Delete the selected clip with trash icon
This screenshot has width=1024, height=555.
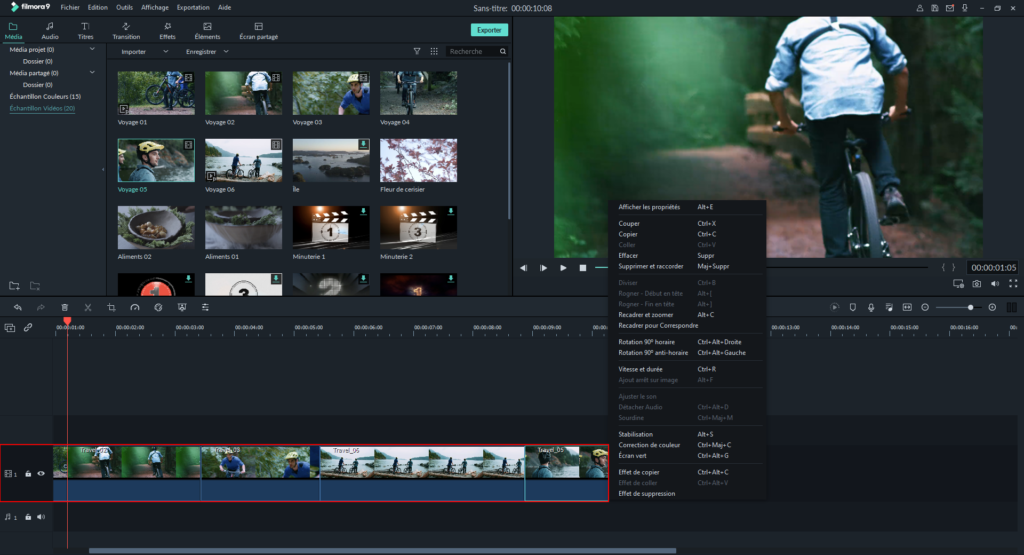(65, 308)
